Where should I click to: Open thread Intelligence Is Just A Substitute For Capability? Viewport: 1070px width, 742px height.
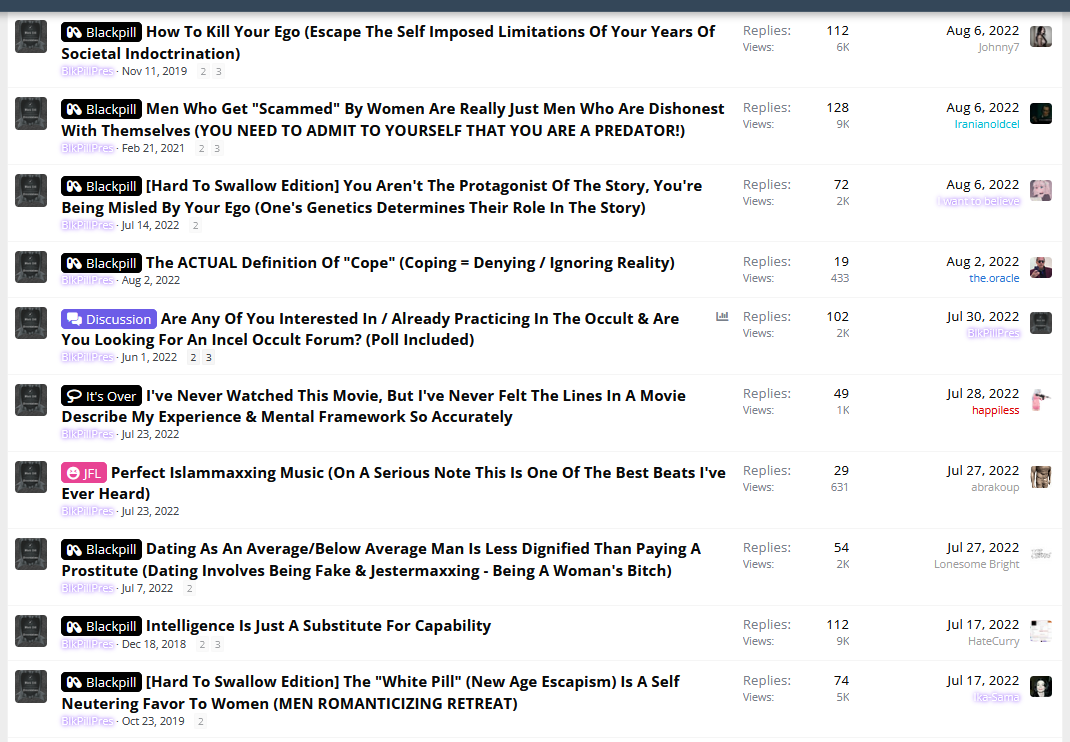(319, 626)
